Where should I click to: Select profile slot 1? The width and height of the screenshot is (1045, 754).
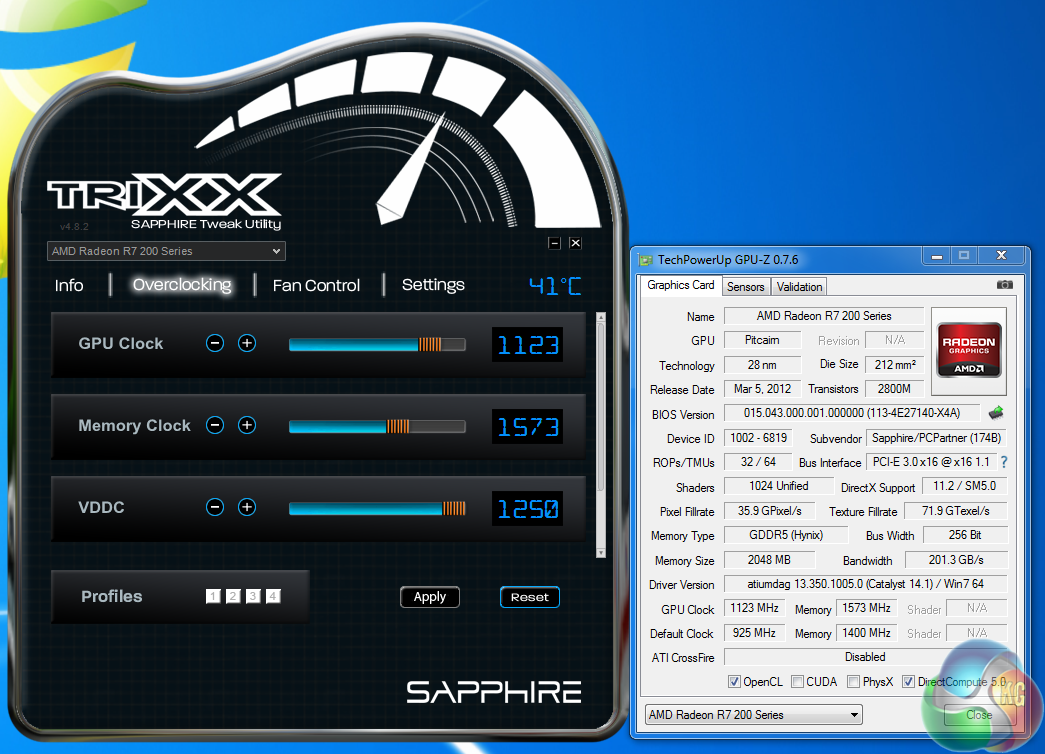[x=213, y=596]
